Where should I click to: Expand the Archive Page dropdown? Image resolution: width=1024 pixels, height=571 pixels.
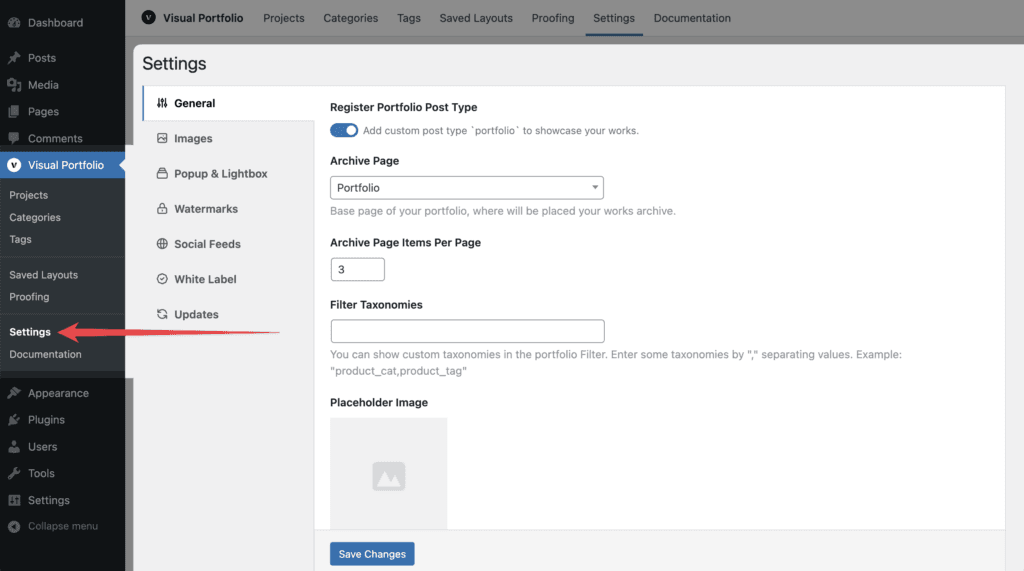coord(467,188)
